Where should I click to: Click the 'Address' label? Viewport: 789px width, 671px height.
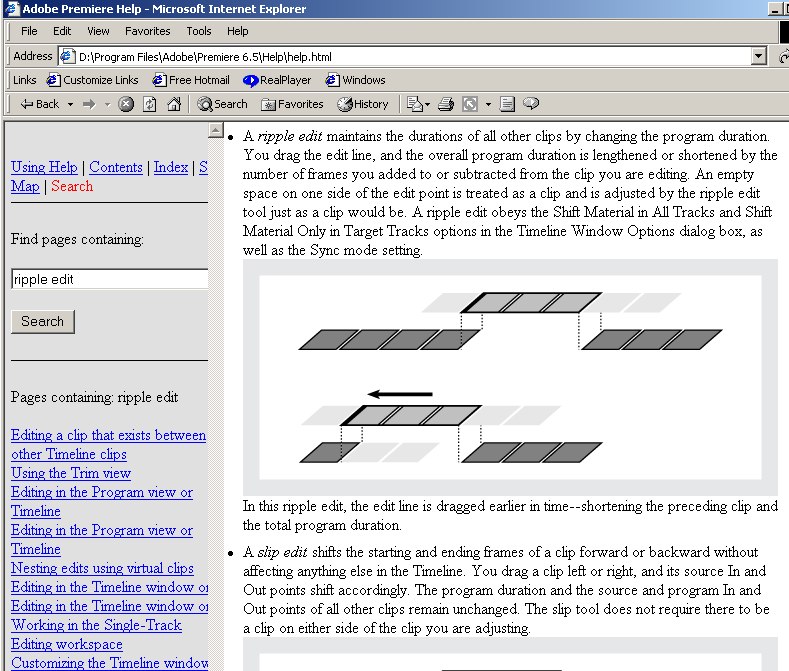pos(33,56)
